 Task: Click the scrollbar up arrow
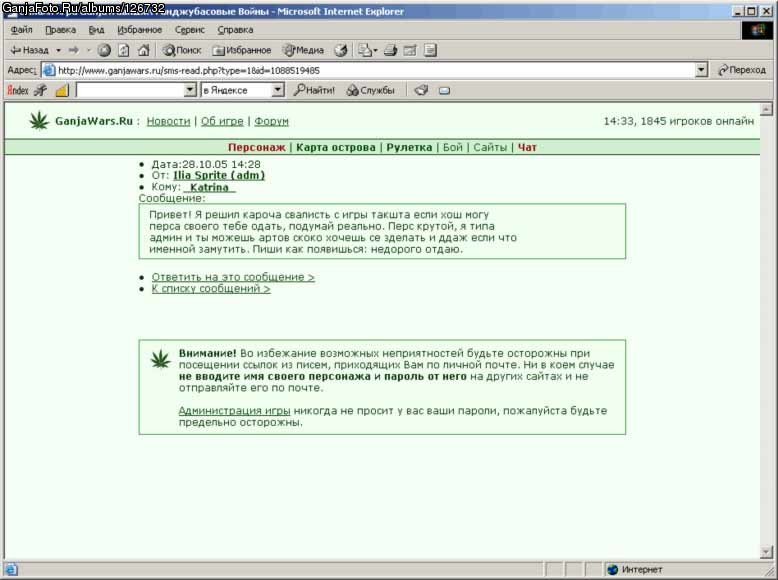click(767, 109)
